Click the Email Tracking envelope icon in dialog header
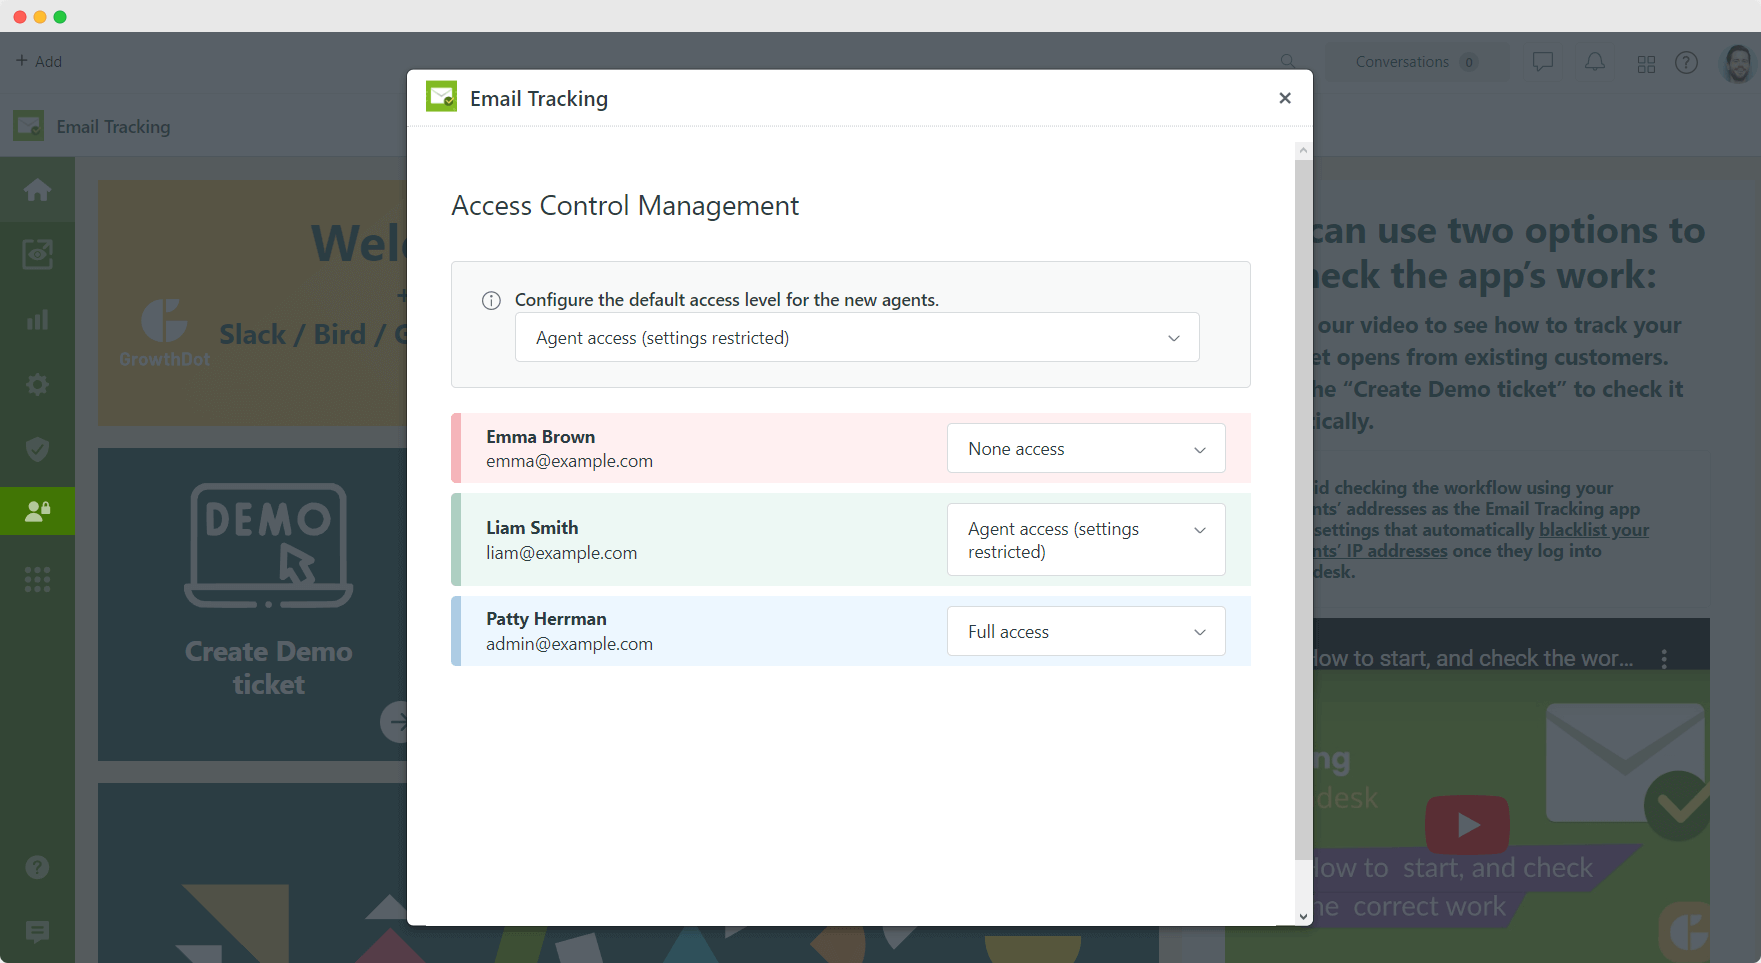1761x963 pixels. 441,97
